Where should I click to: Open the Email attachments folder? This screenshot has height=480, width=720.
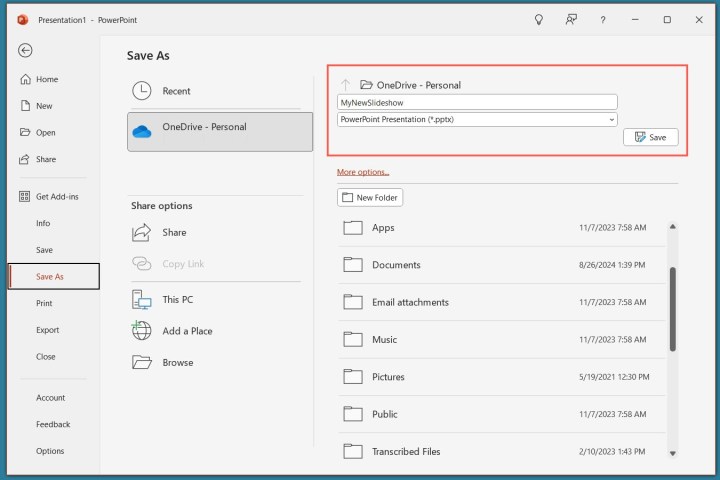click(410, 302)
